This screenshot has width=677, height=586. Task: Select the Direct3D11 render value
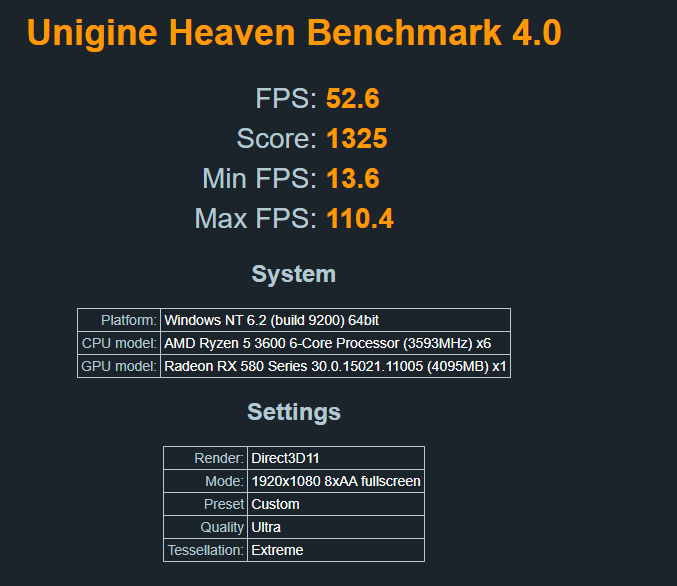[336, 458]
